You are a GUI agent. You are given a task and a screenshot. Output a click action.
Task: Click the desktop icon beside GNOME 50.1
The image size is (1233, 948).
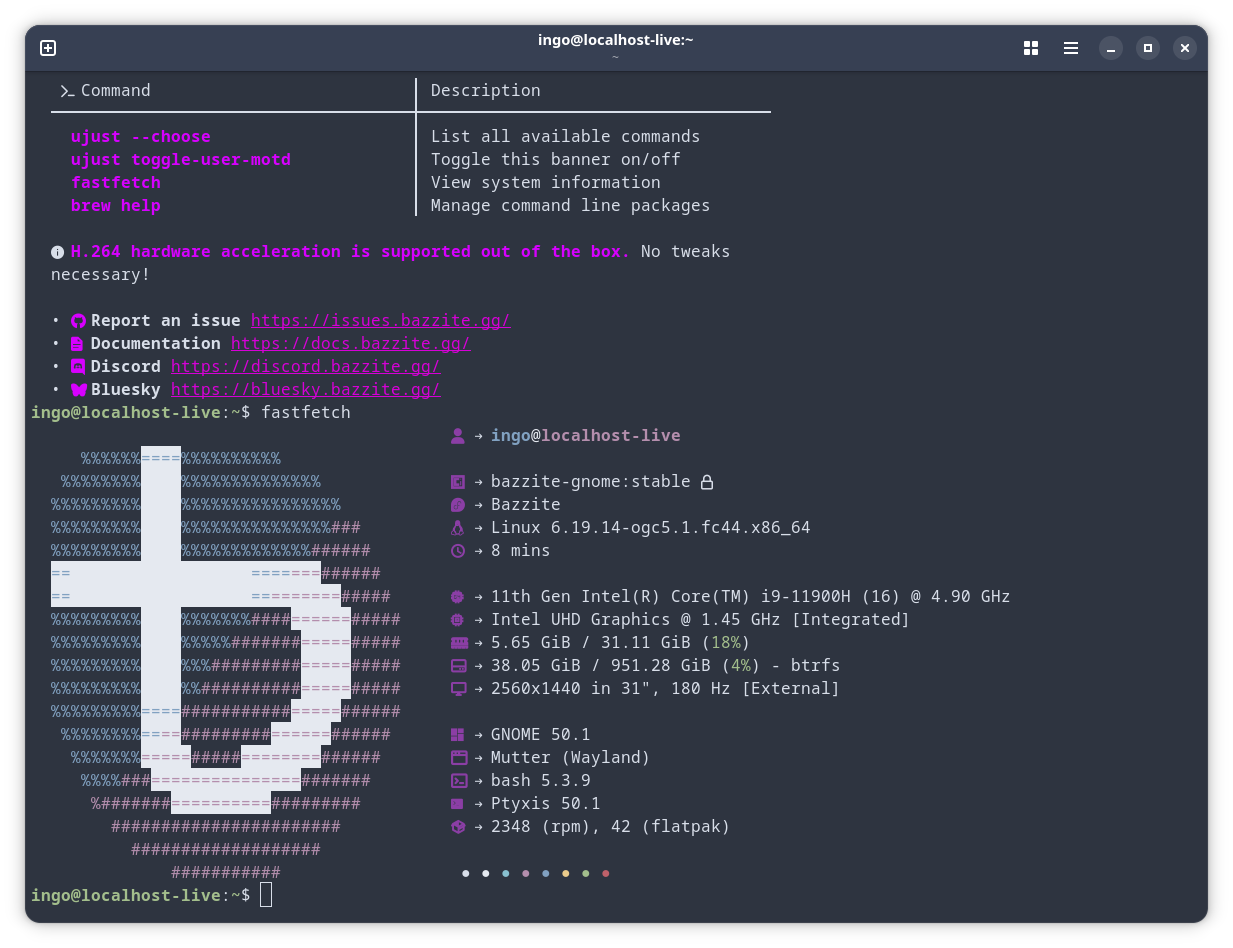[458, 735]
